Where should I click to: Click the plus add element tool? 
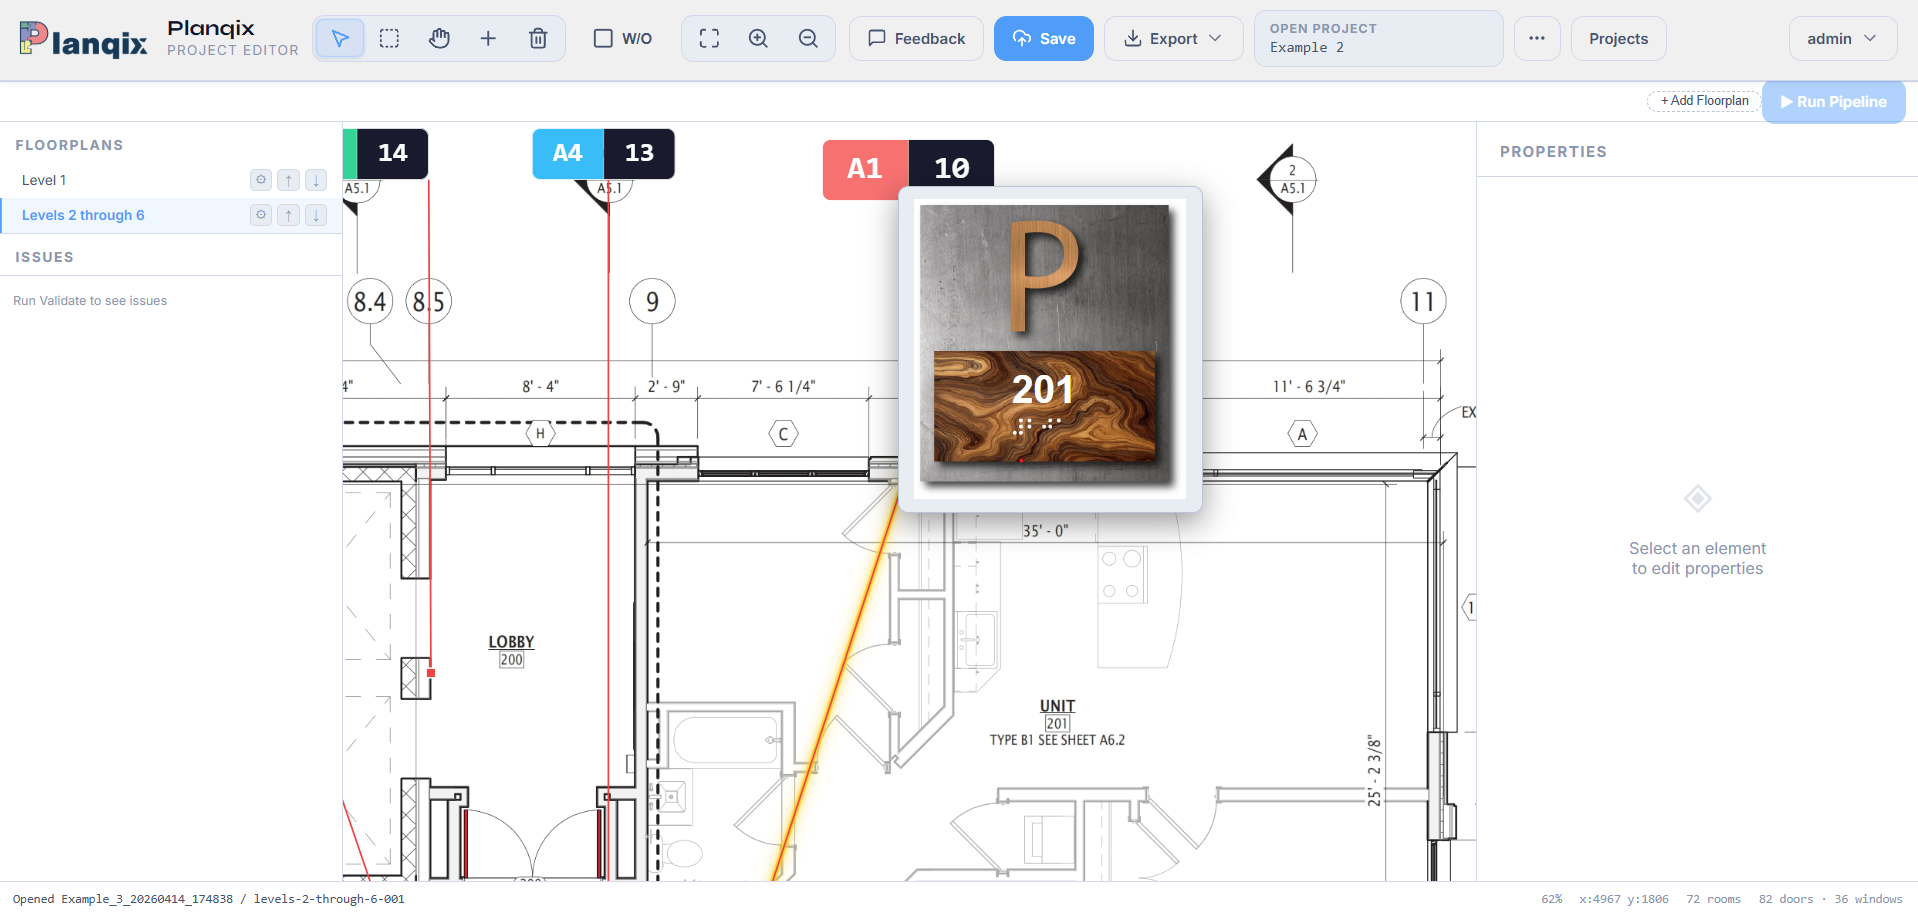pos(488,39)
